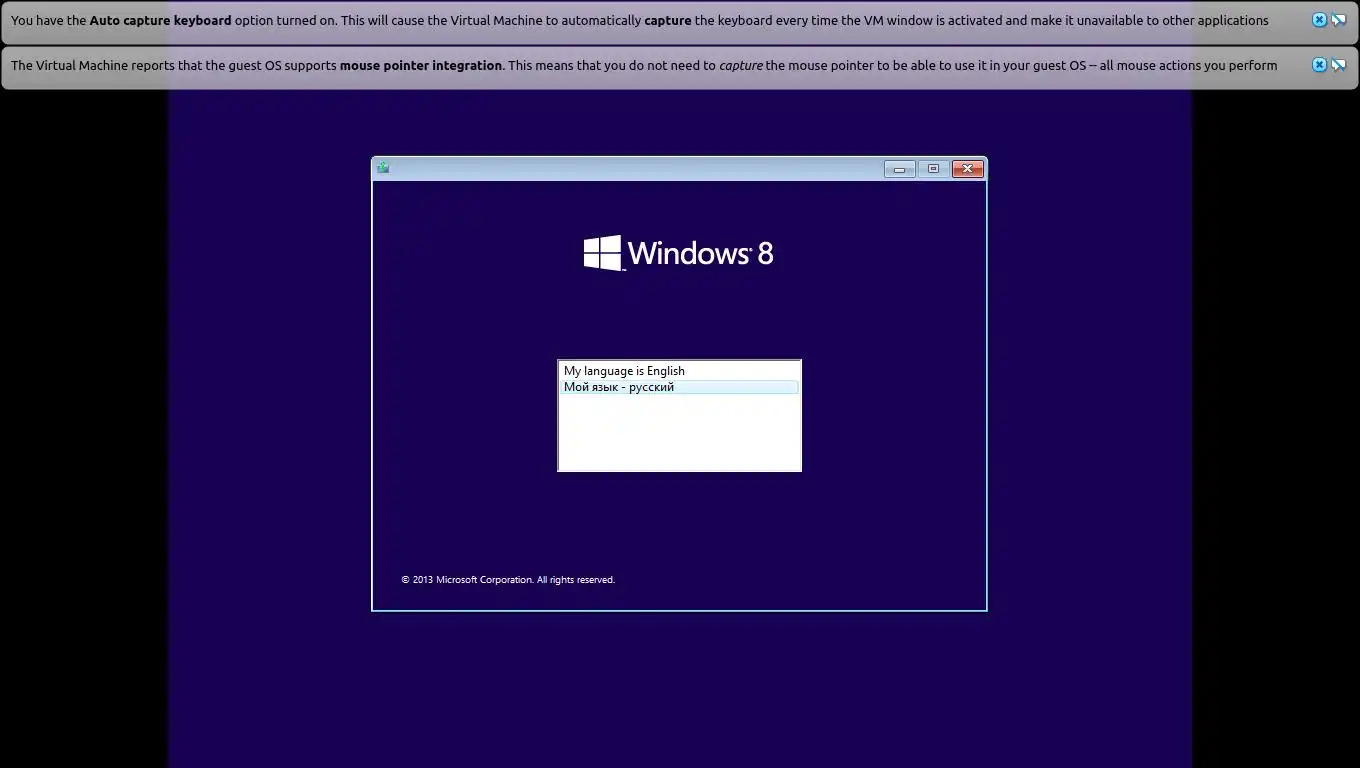This screenshot has width=1360, height=768.
Task: Suppress future Auto capture keyboard messages
Action: coord(1338,20)
